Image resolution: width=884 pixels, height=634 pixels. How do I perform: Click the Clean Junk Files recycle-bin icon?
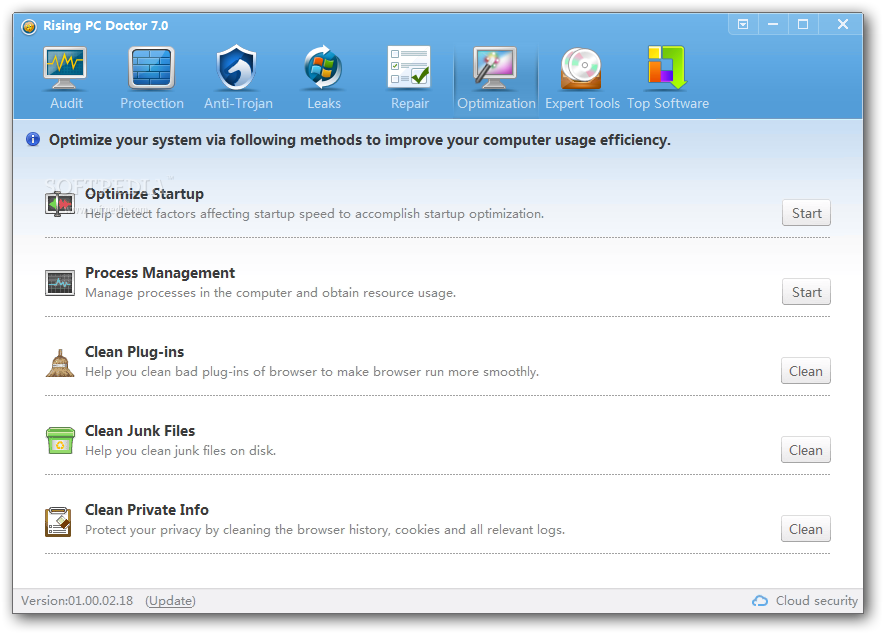point(60,441)
